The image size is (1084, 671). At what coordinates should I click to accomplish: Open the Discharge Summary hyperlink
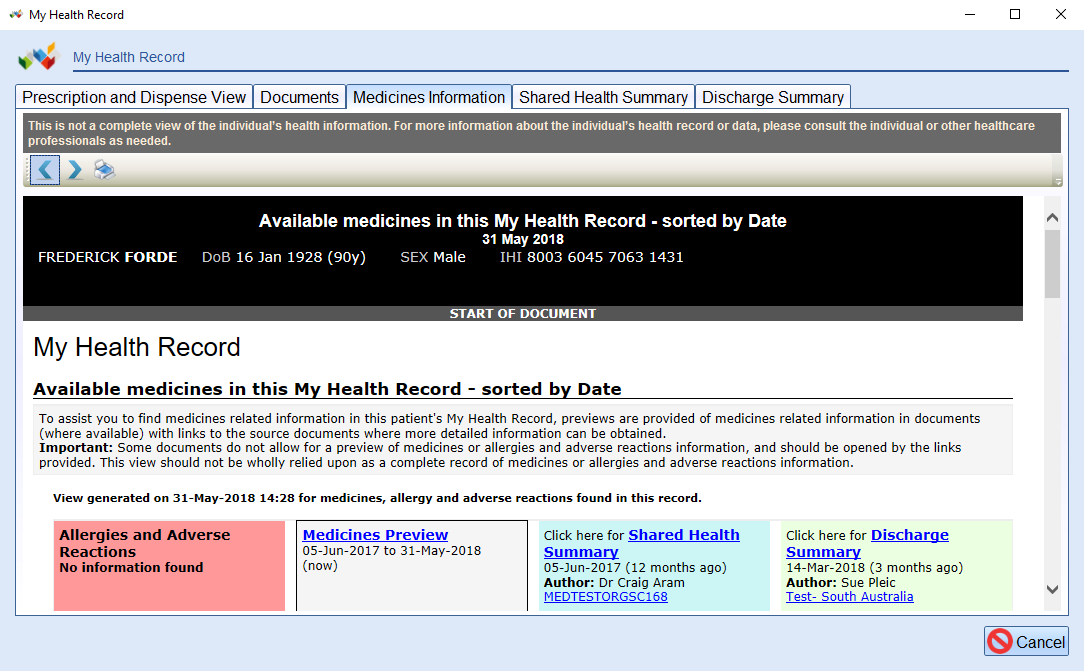click(909, 534)
